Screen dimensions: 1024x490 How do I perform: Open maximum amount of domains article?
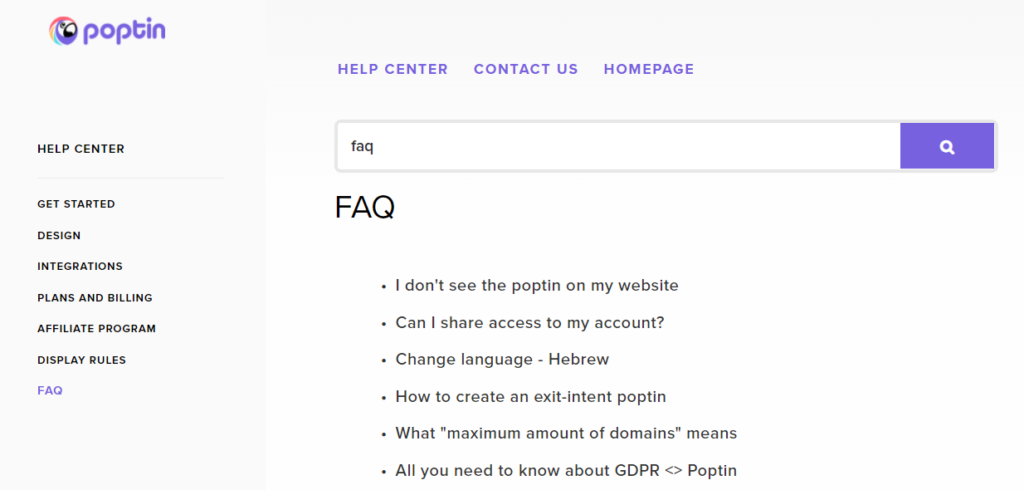(x=566, y=433)
